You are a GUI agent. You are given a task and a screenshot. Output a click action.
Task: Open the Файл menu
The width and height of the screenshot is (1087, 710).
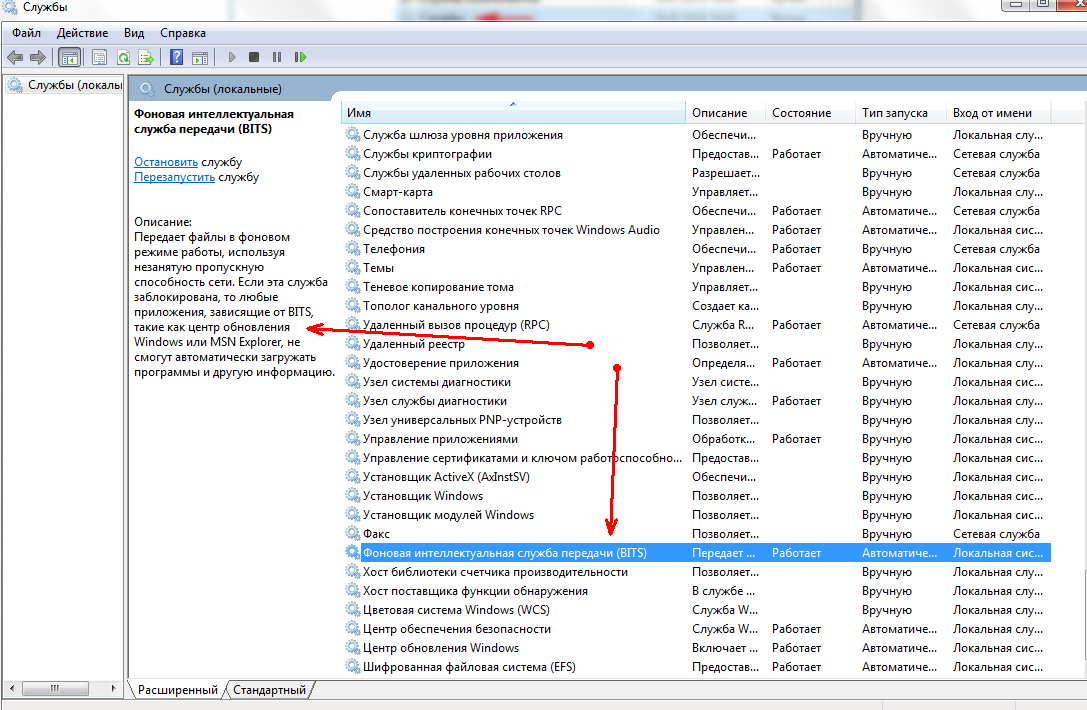pos(27,33)
